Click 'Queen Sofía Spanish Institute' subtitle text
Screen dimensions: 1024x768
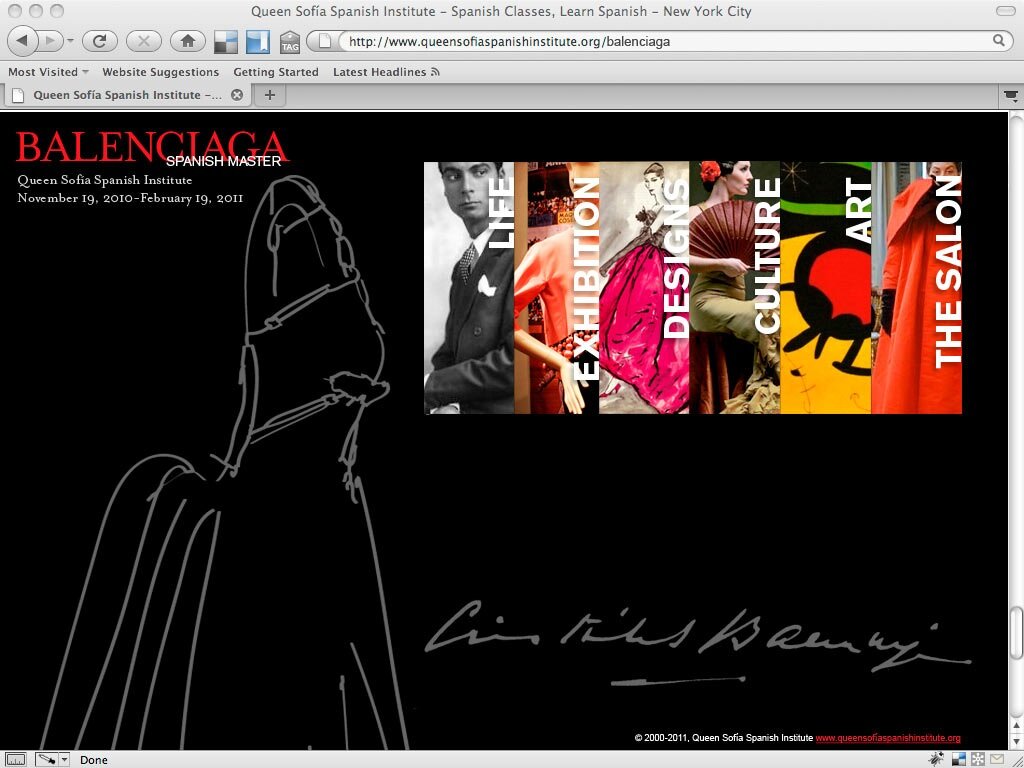pos(104,180)
